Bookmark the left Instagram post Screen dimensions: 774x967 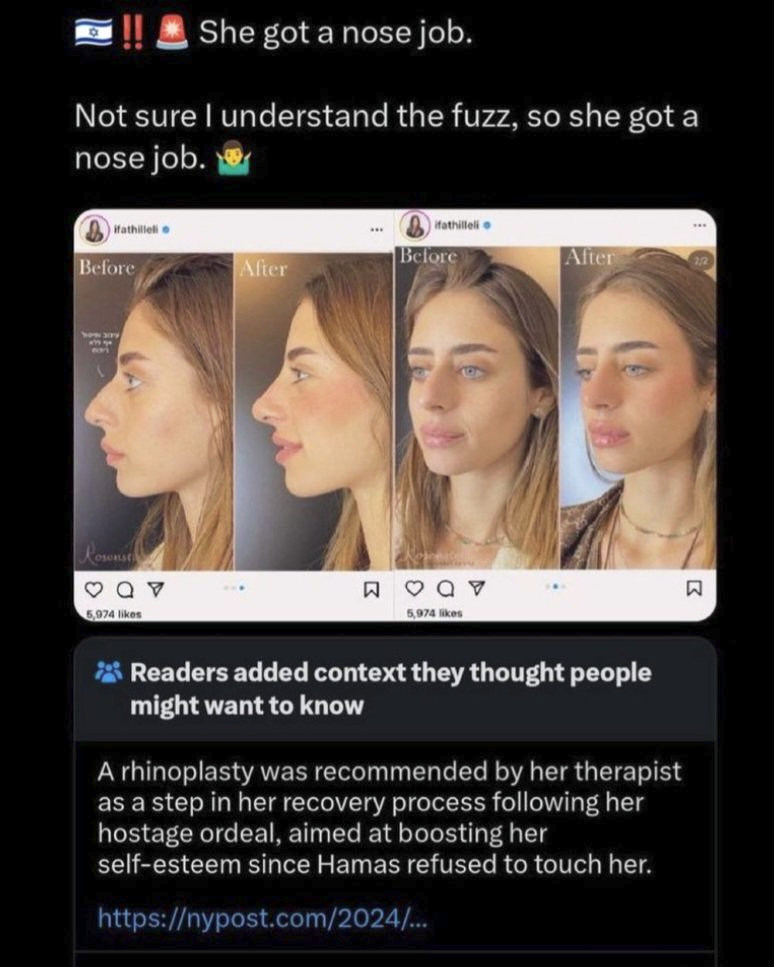[x=371, y=590]
